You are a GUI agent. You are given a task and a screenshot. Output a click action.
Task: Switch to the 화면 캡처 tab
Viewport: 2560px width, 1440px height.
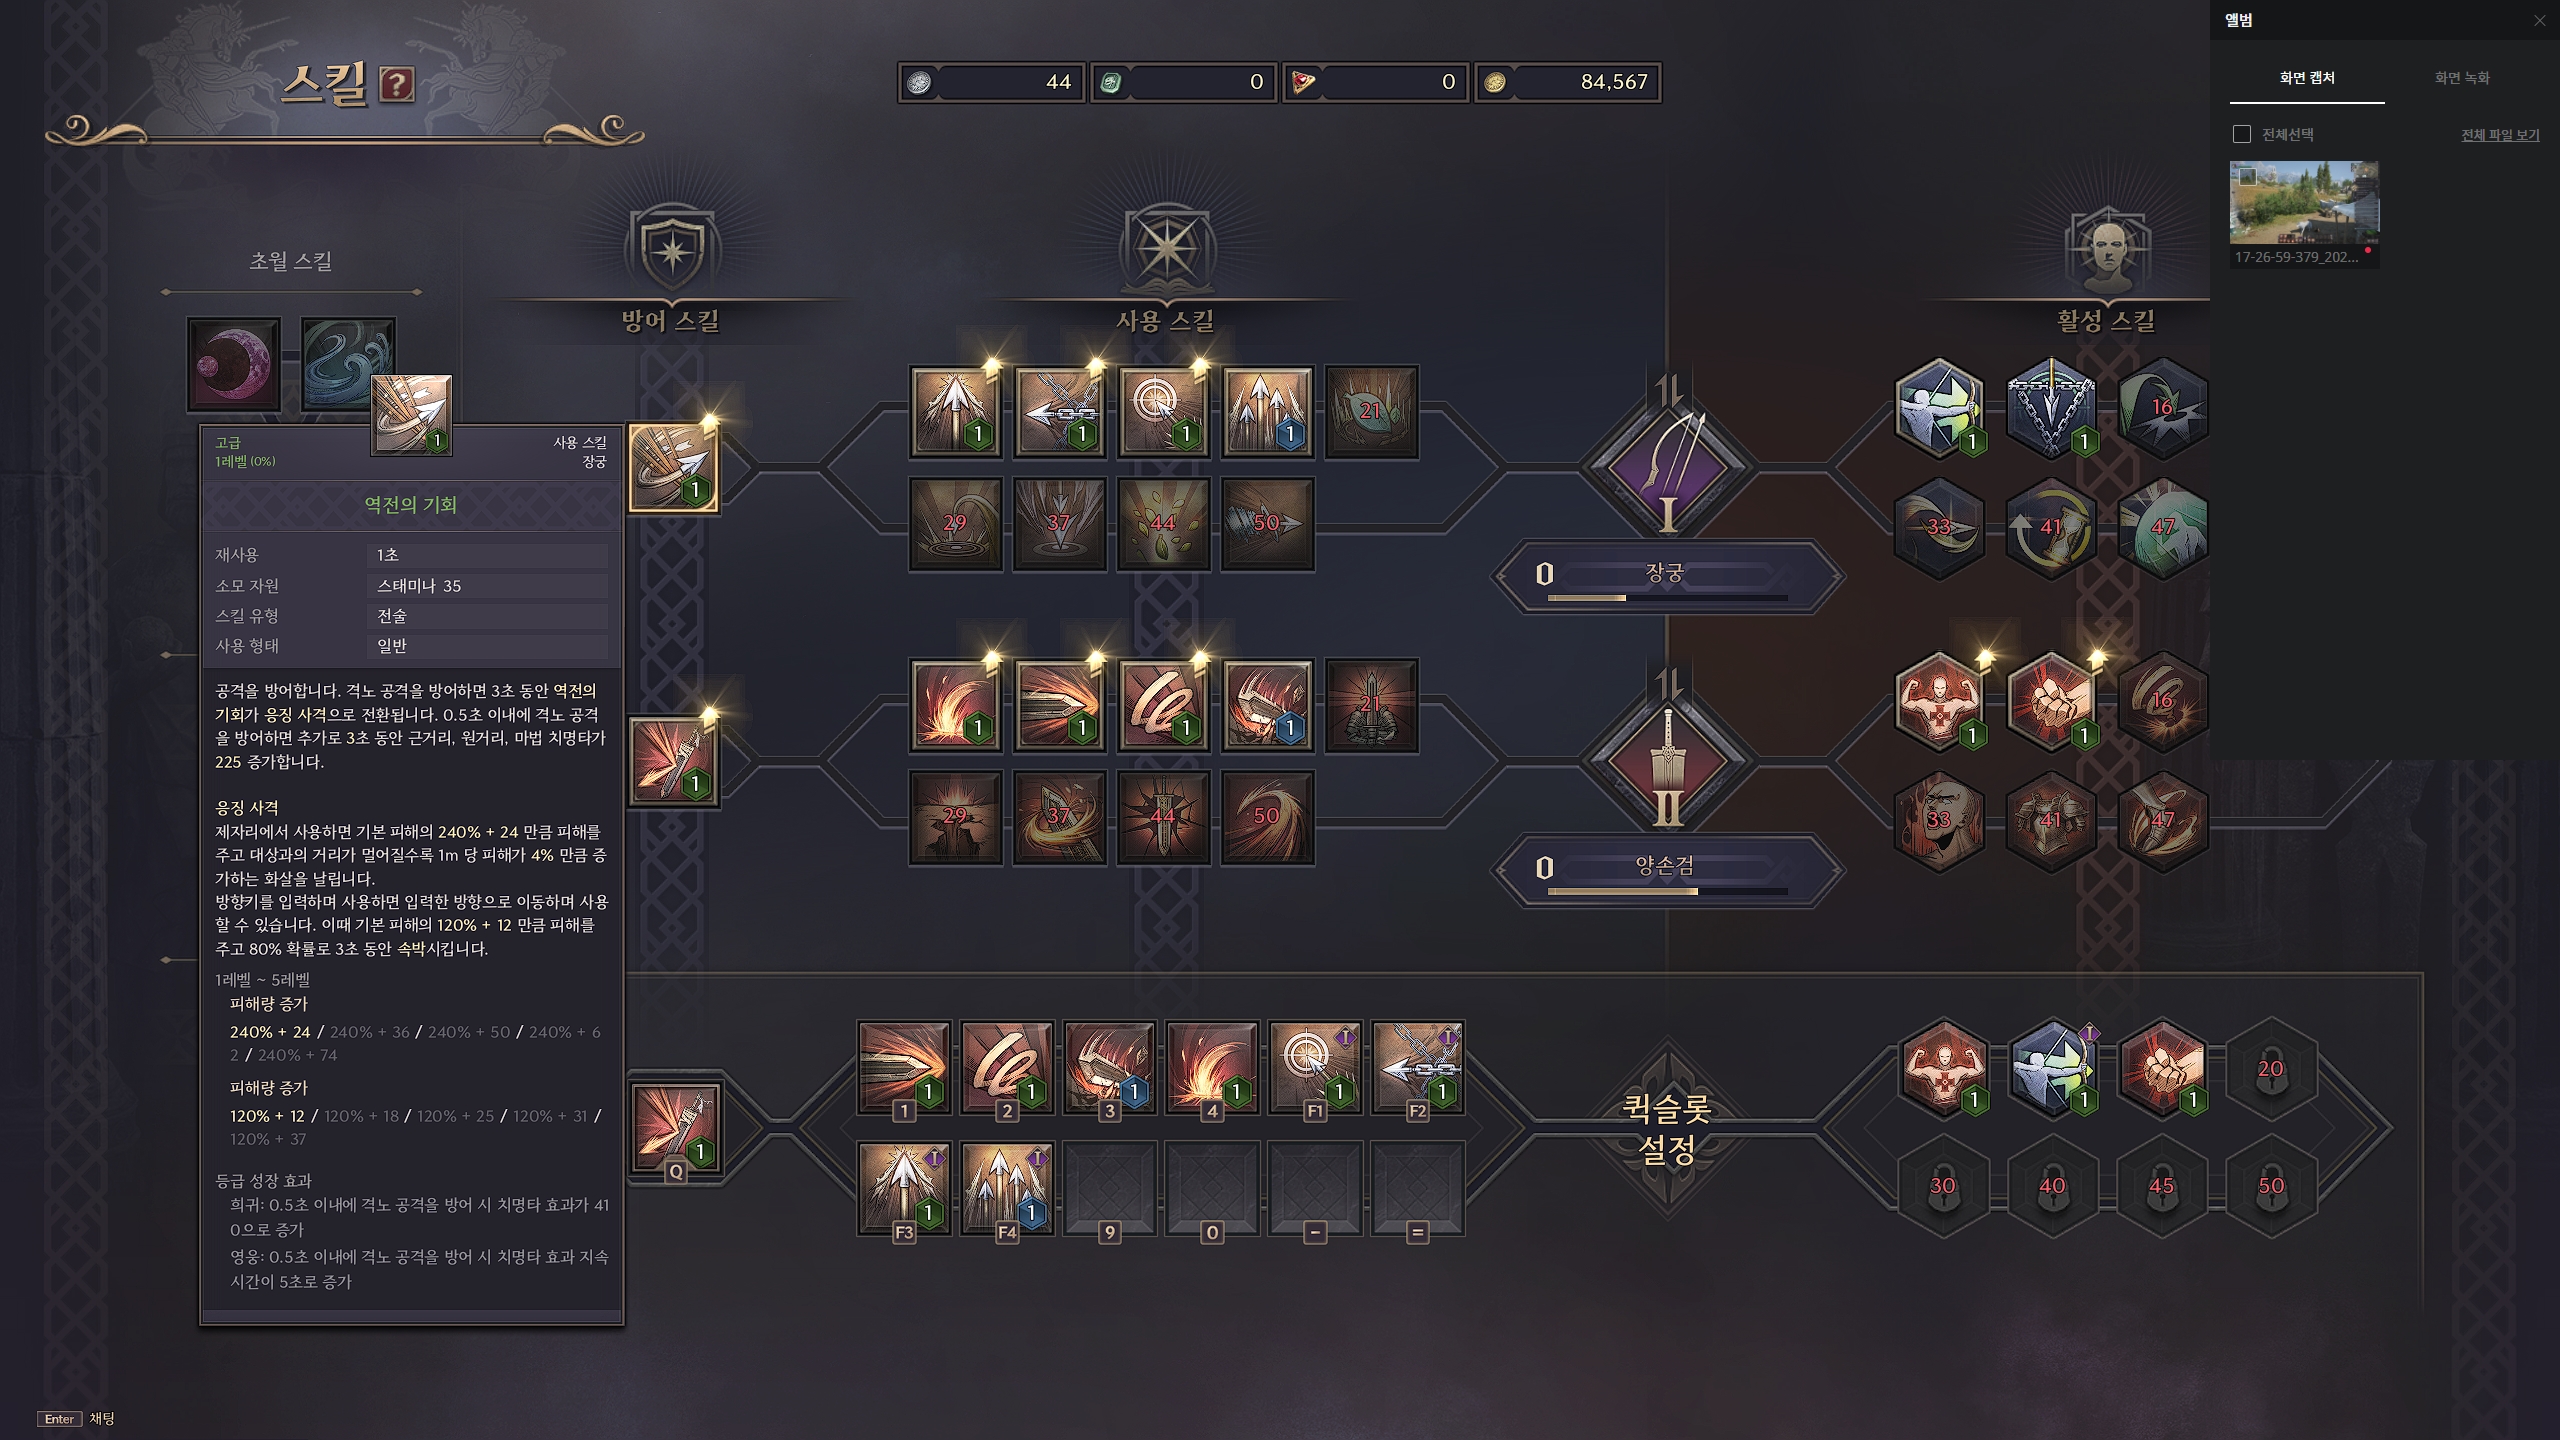coord(2307,78)
